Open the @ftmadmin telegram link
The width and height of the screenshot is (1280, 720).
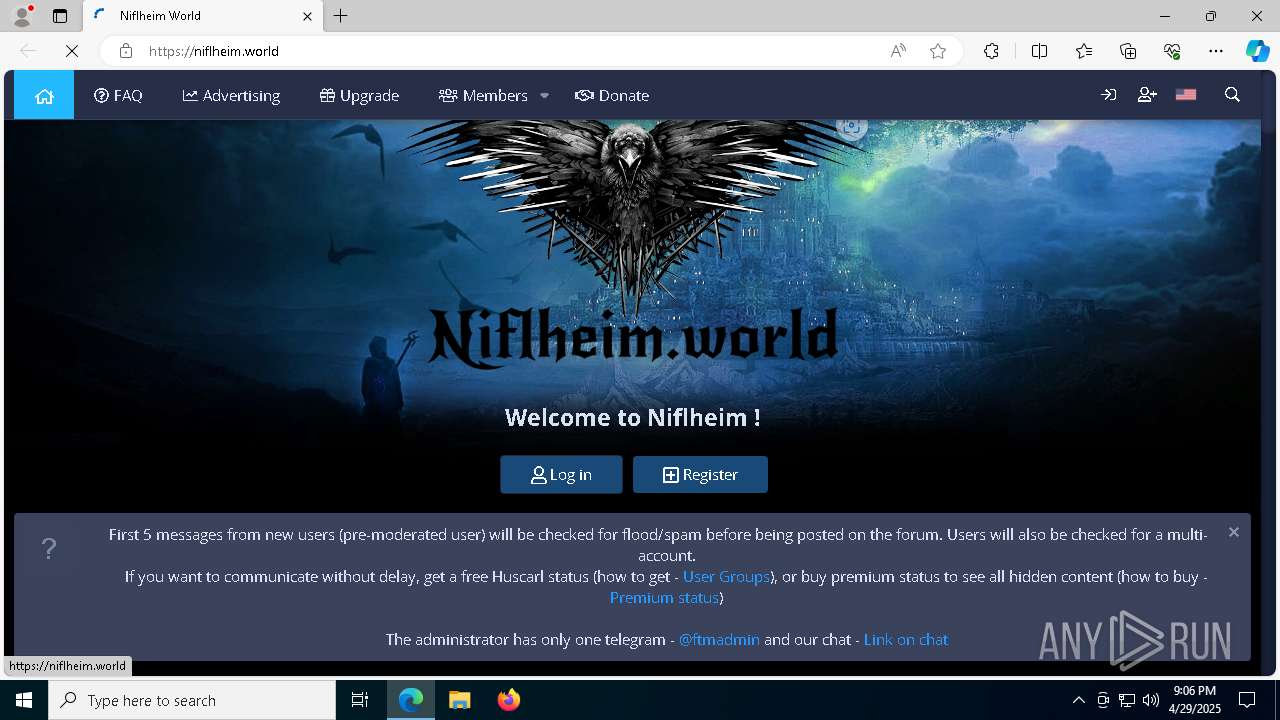click(x=719, y=640)
